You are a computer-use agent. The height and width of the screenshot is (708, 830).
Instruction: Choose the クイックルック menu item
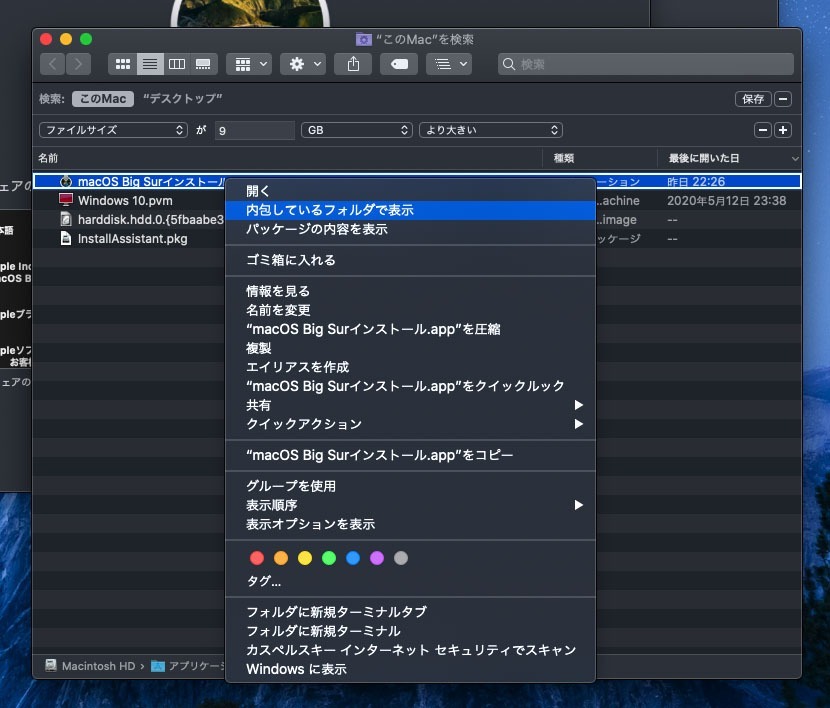[x=410, y=386]
